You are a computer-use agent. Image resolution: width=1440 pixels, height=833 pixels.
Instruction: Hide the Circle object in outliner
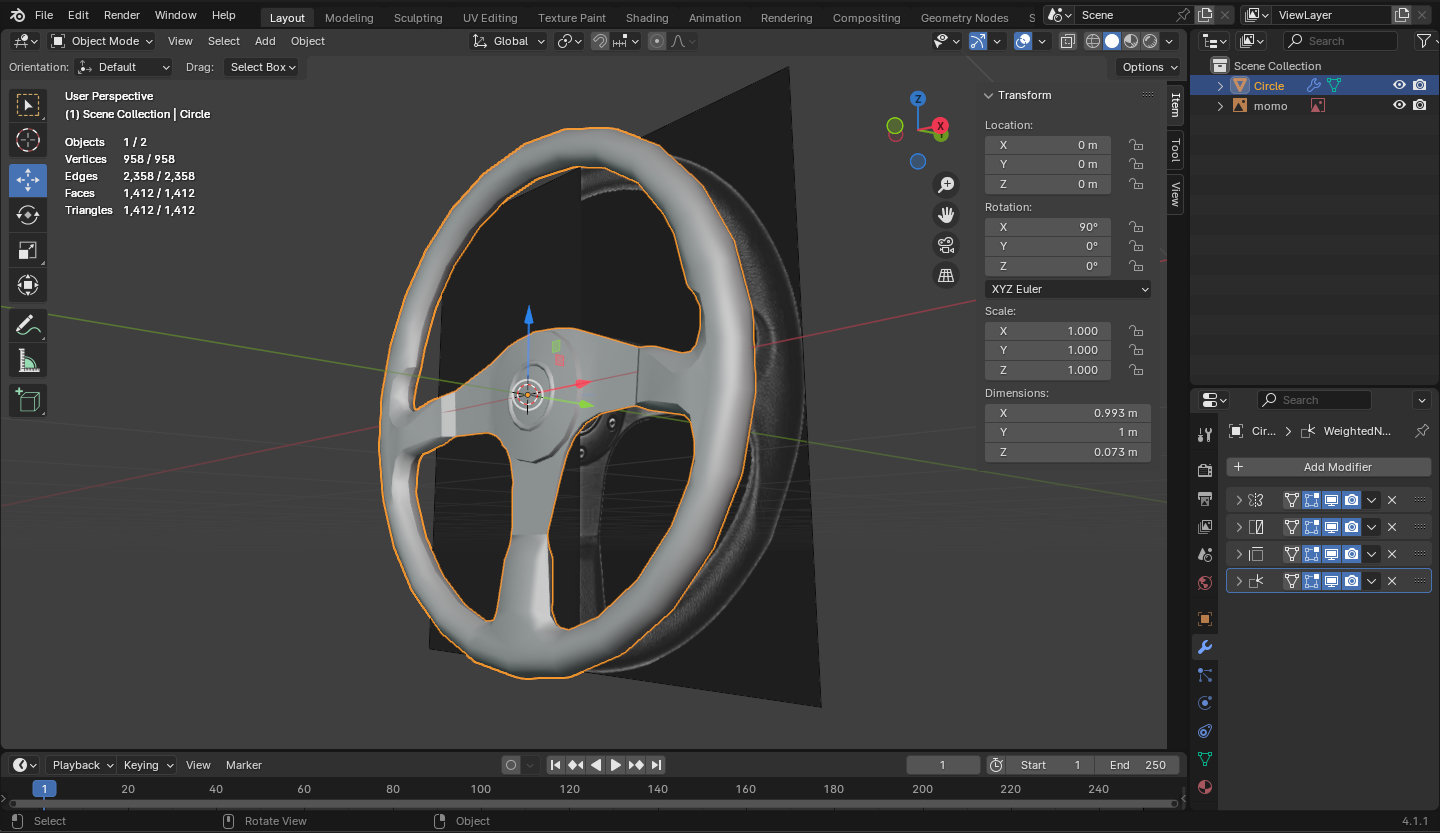[1399, 86]
